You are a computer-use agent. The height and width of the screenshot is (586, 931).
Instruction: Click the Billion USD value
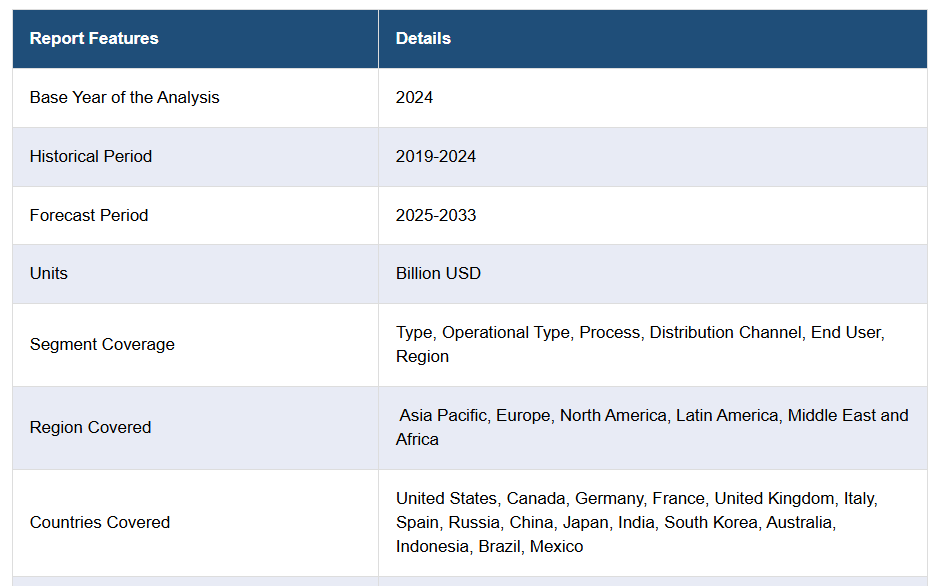click(438, 274)
